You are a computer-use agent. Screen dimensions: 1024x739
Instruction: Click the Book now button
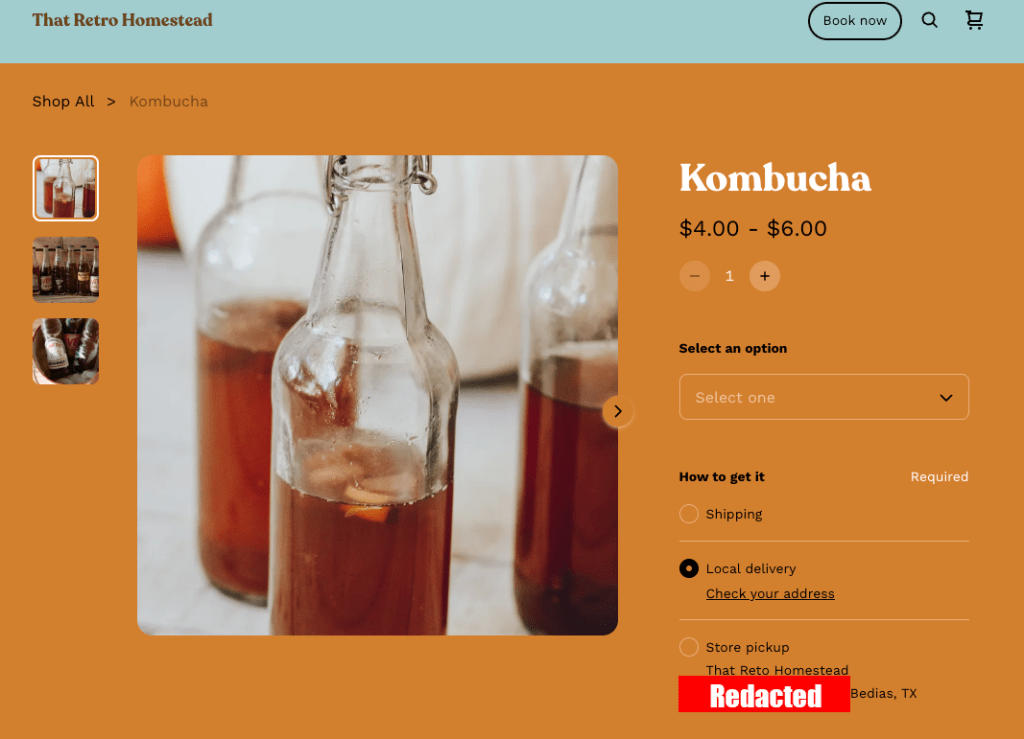point(854,21)
